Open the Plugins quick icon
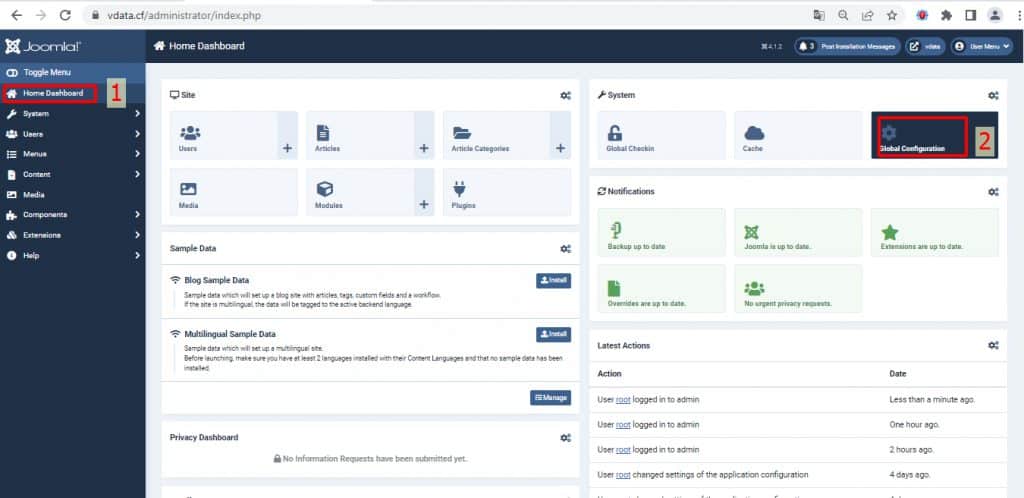 coord(507,193)
